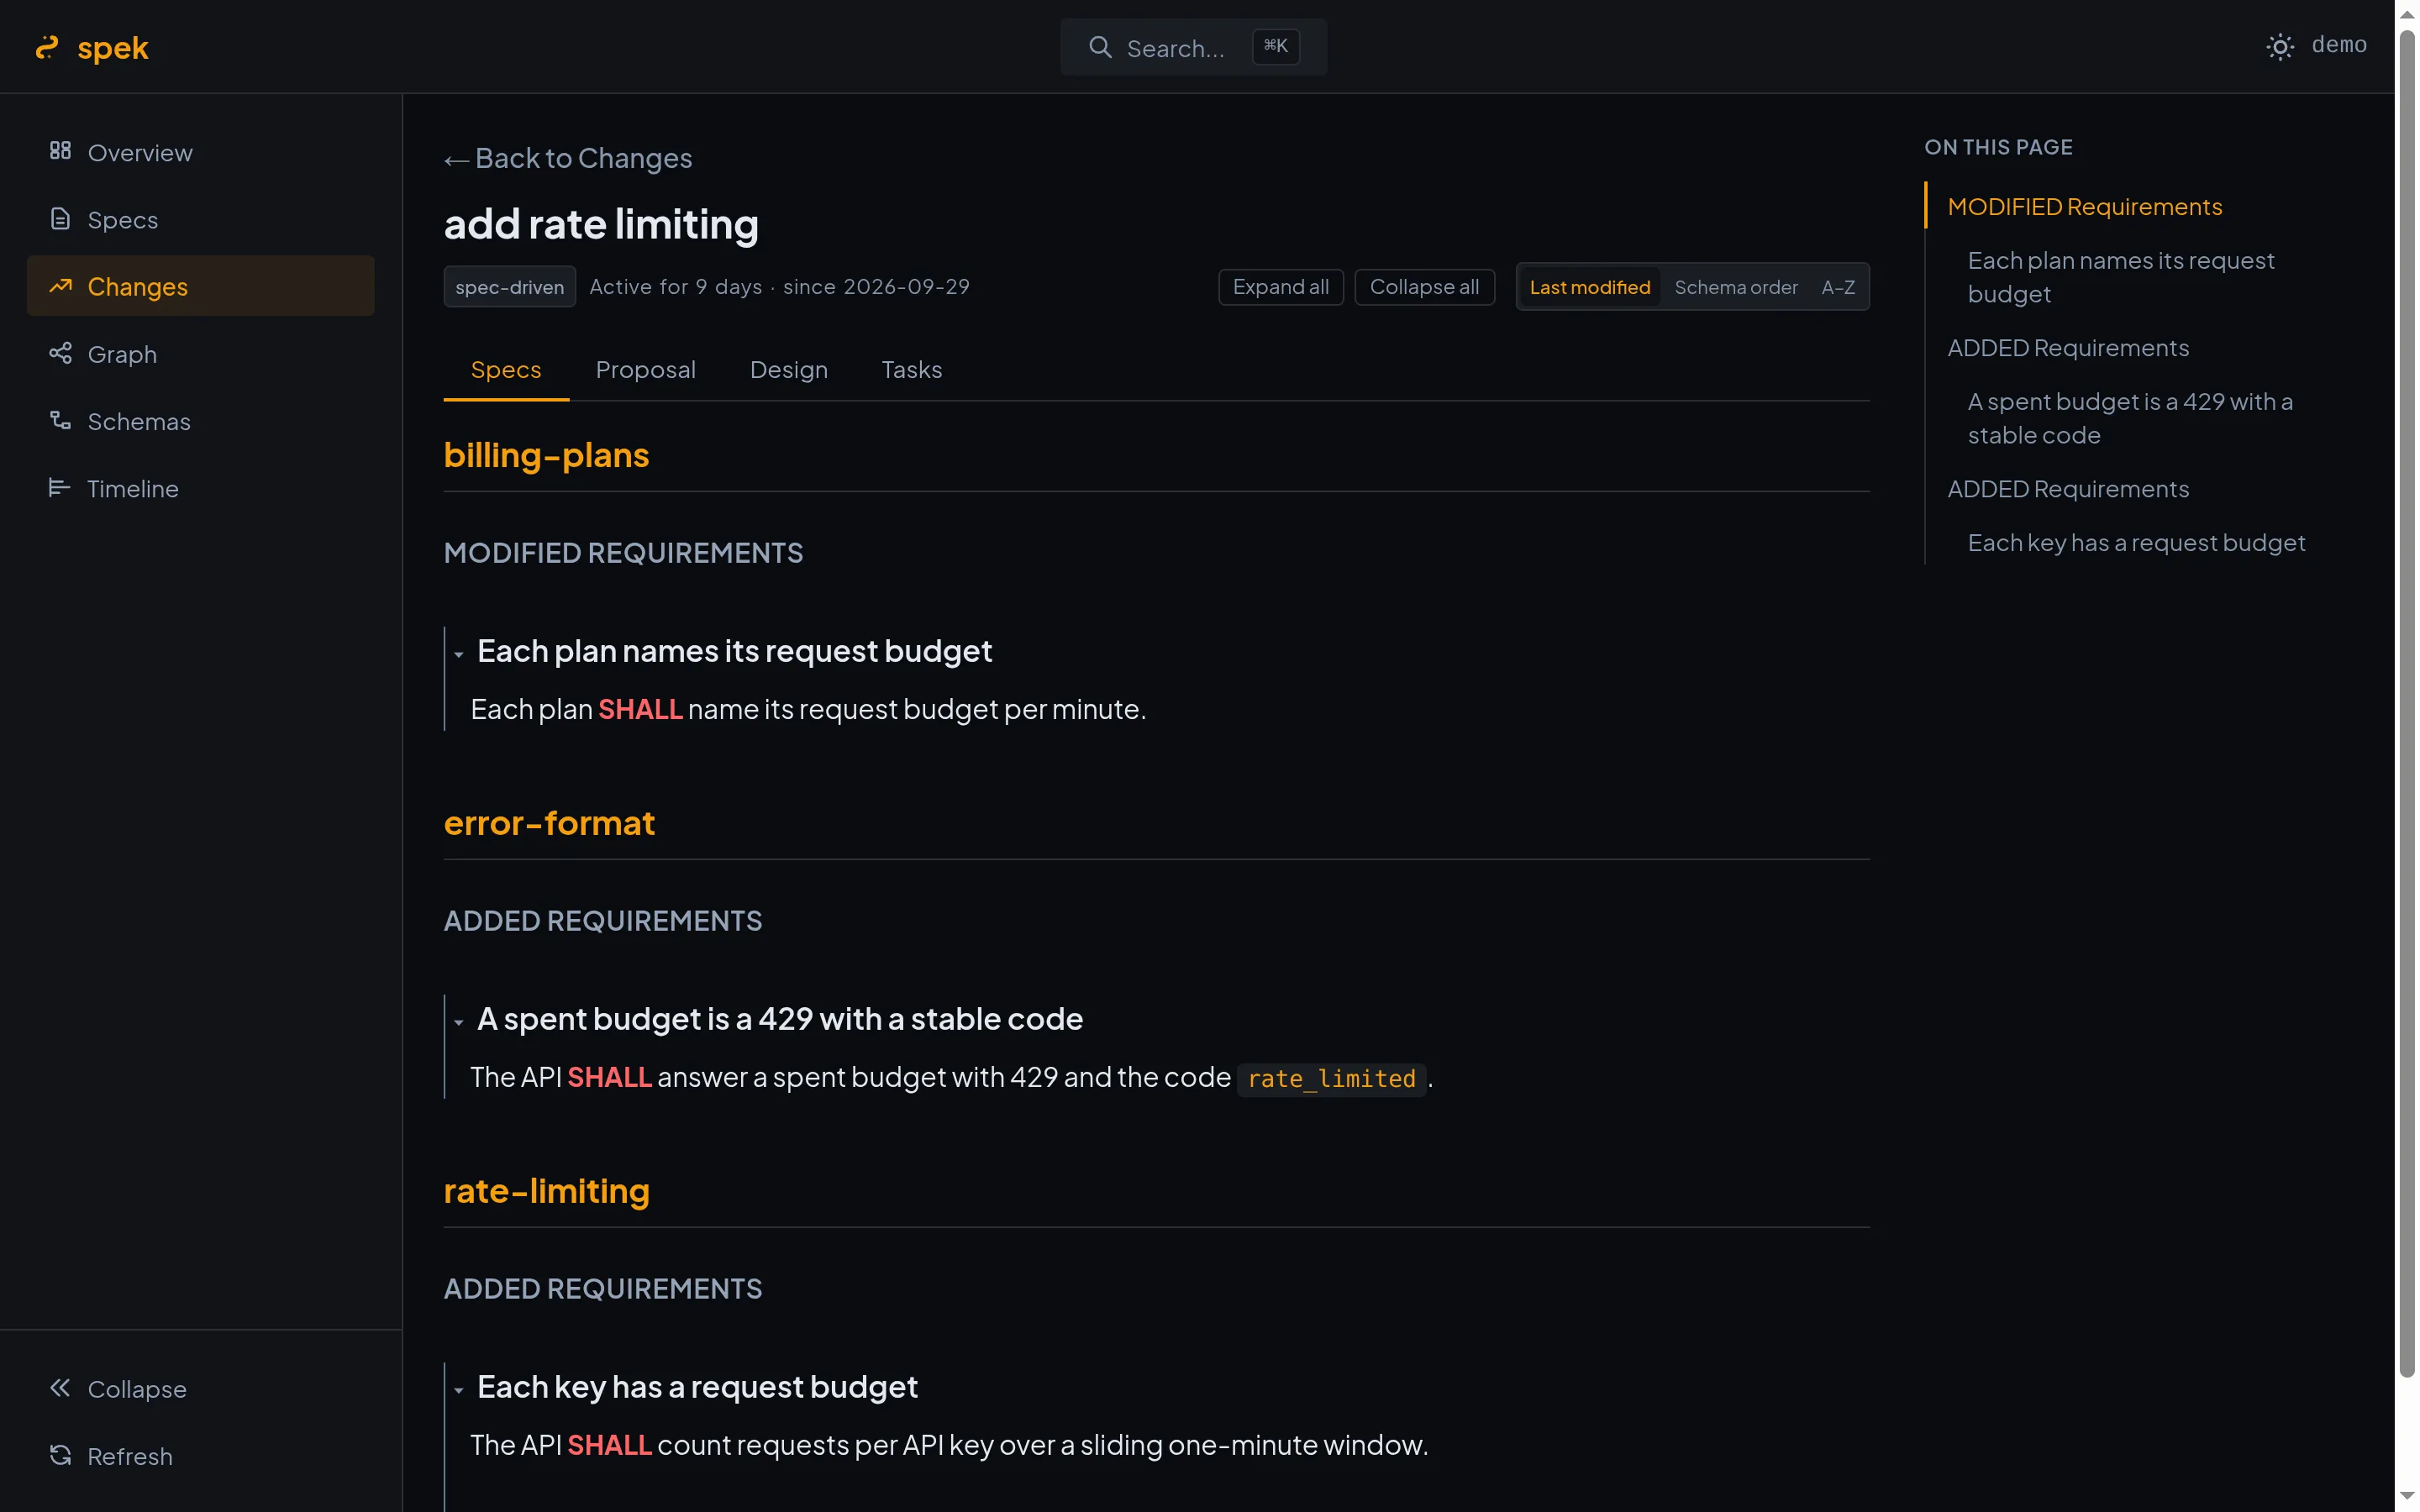Collapse 'A spent budget is a 429' requirement
2420x1512 pixels.
[x=459, y=1022]
